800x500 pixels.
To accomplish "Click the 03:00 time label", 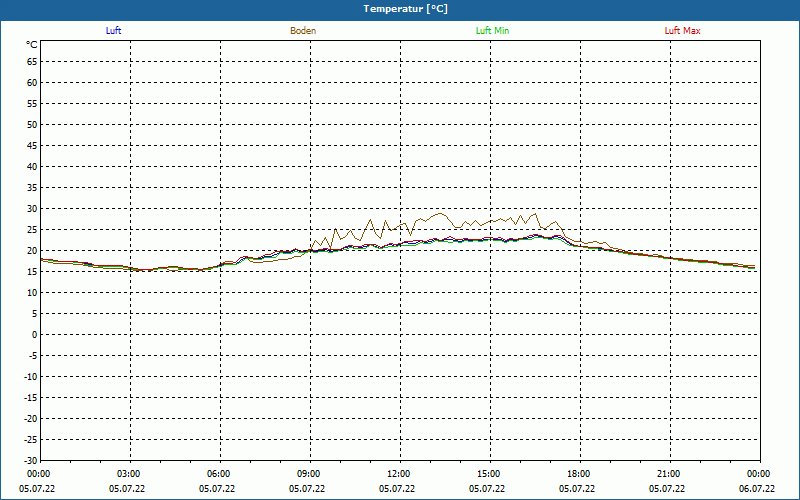I will (x=129, y=474).
